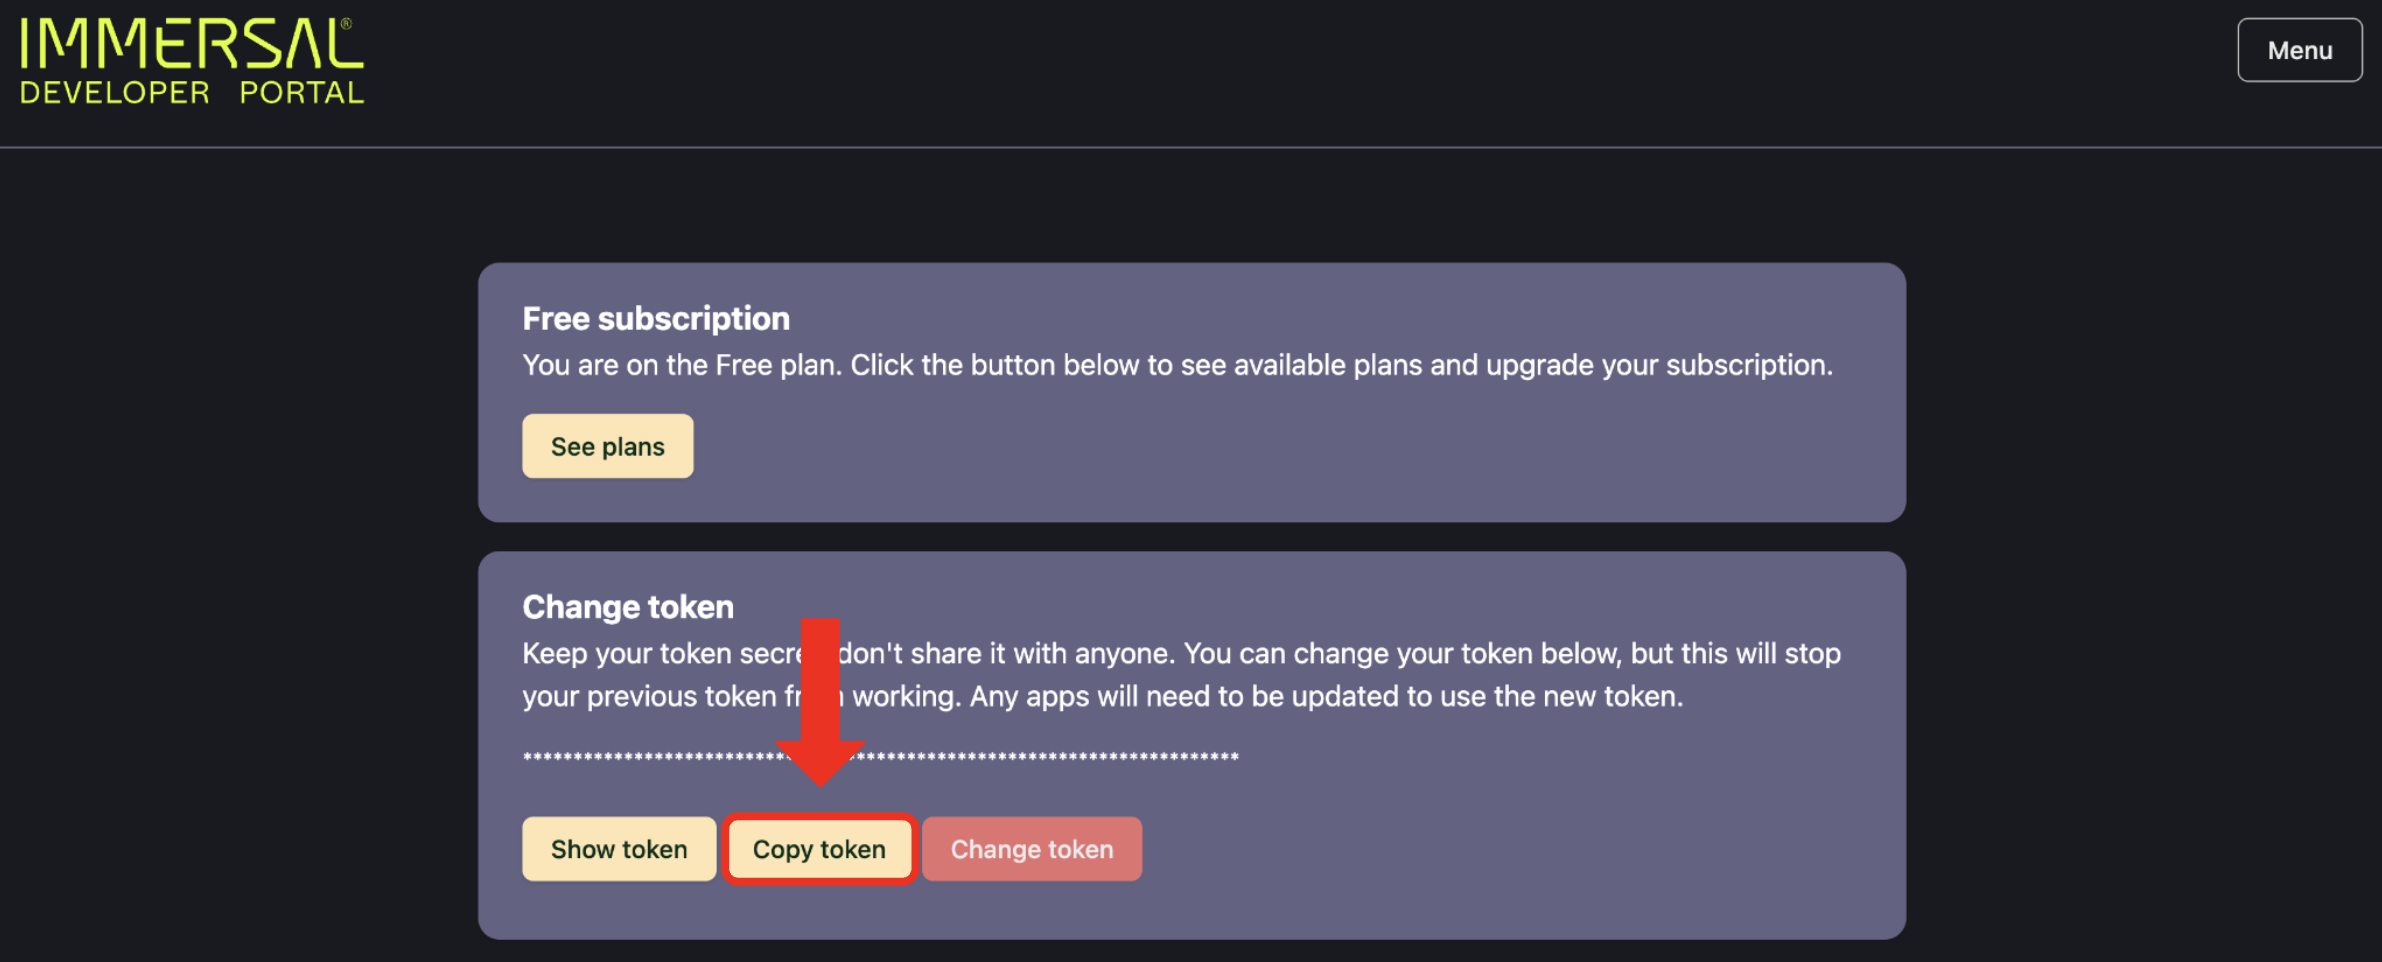Click the red arrow annotation
The width and height of the screenshot is (2382, 962).
pyautogui.click(x=820, y=702)
